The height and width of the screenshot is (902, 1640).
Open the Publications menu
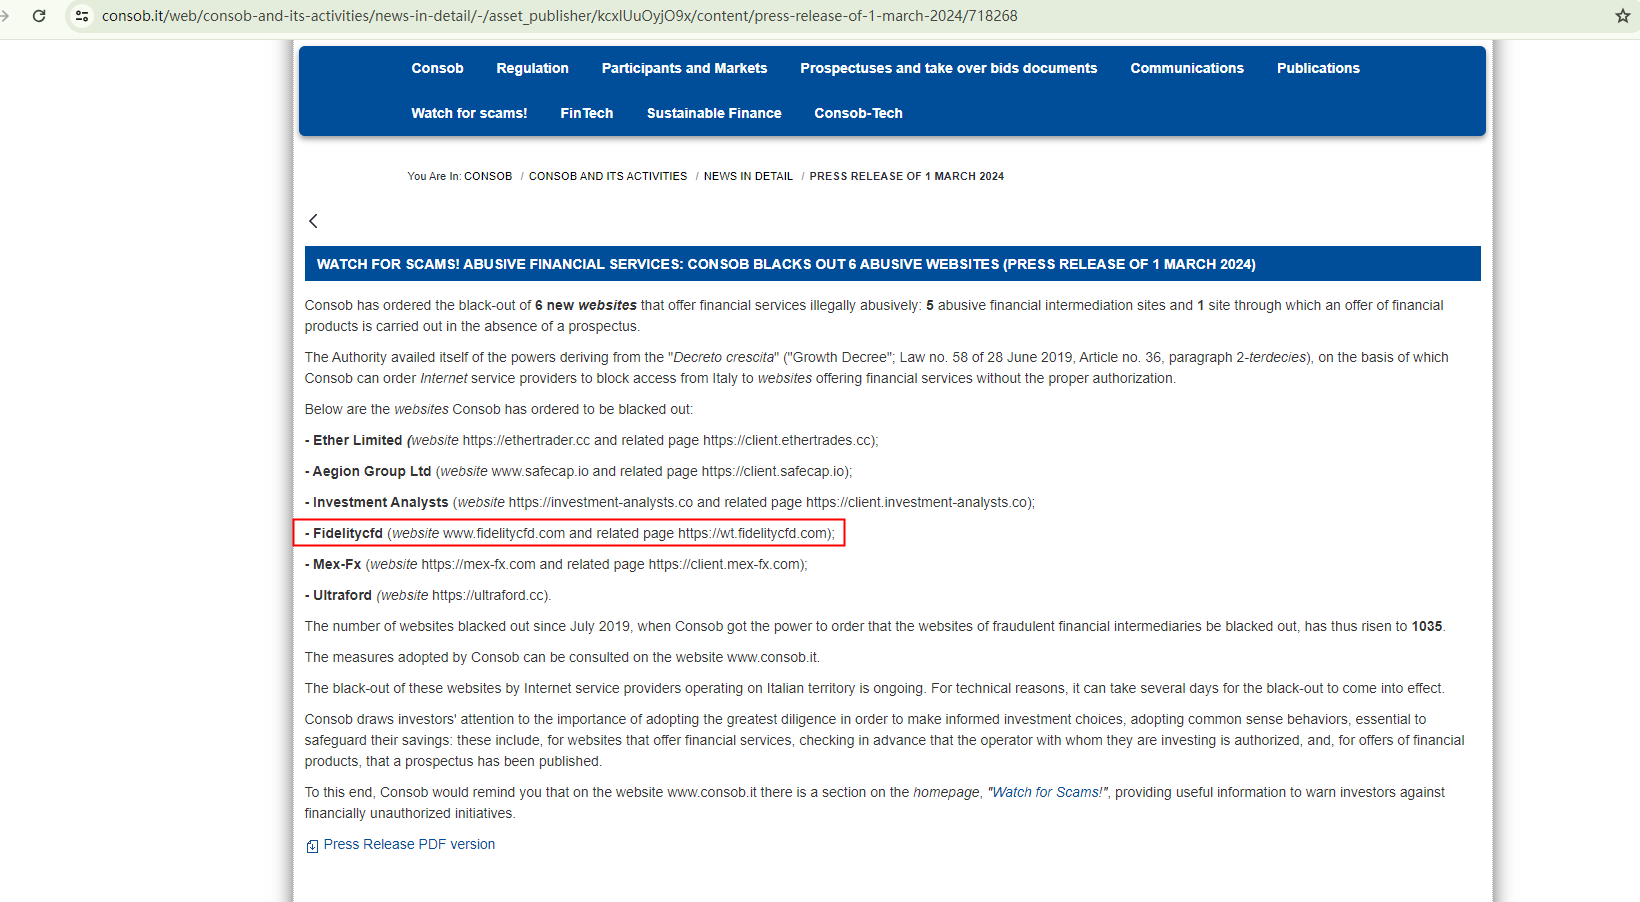pos(1317,68)
